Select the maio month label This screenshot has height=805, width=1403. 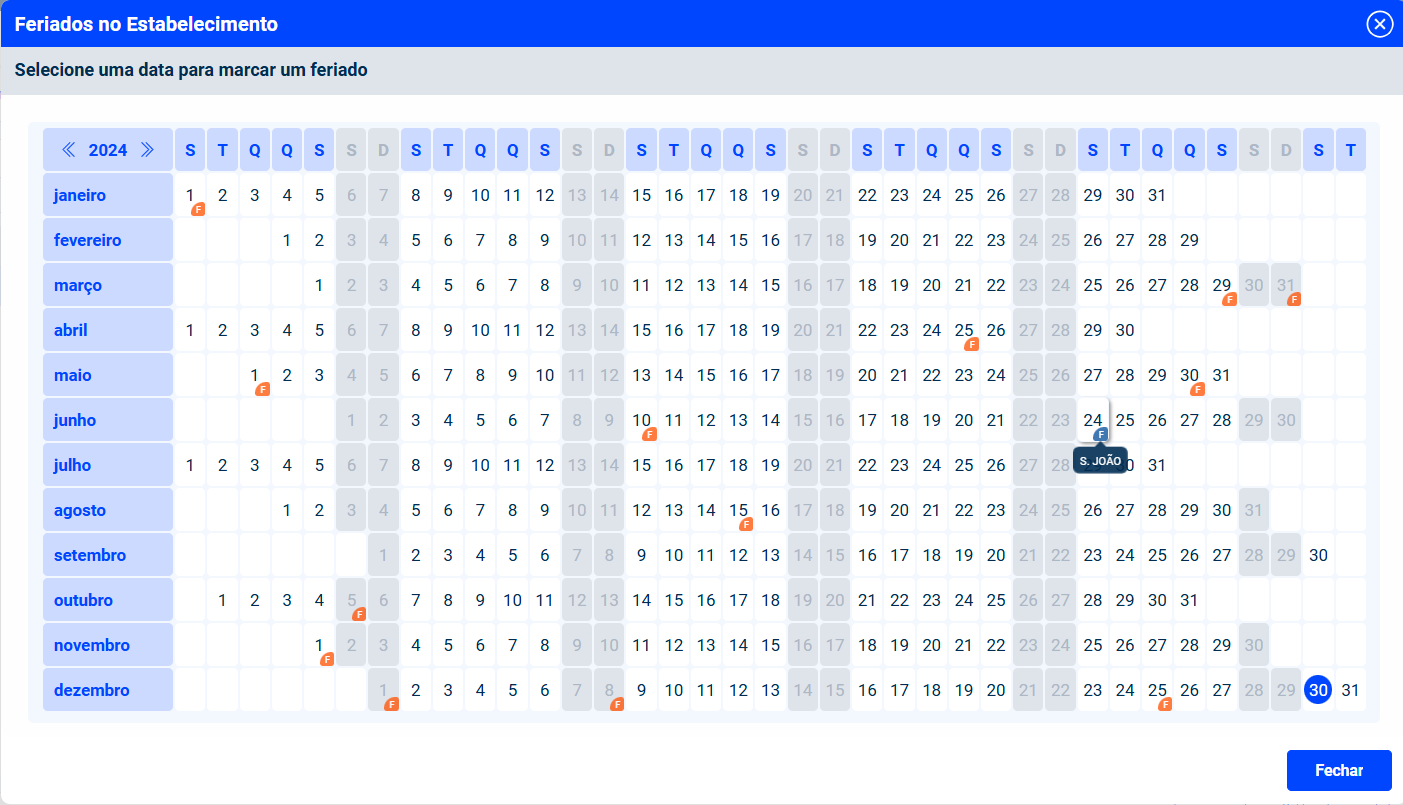(108, 375)
